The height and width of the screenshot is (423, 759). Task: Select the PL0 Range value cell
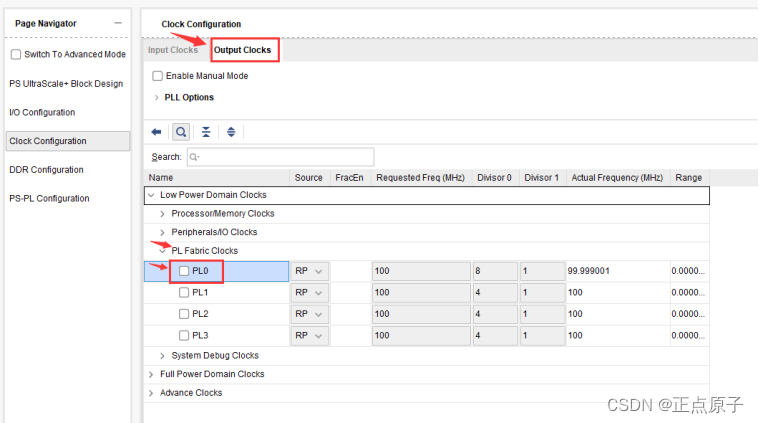pyautogui.click(x=688, y=271)
